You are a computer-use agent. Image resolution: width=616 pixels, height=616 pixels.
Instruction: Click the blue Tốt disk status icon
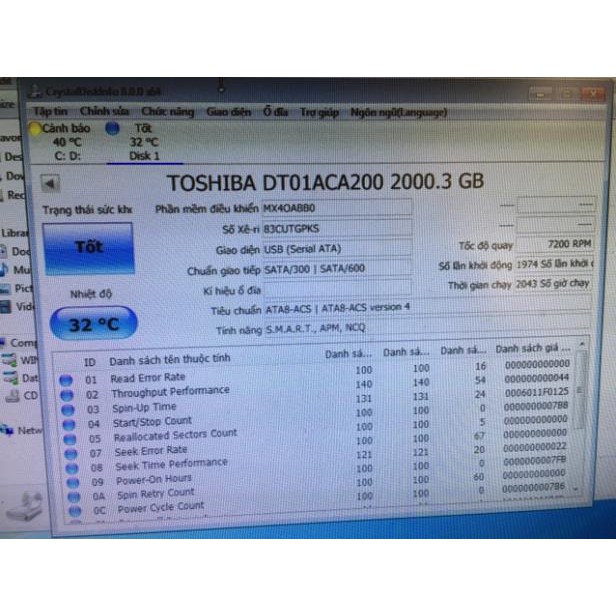click(112, 128)
